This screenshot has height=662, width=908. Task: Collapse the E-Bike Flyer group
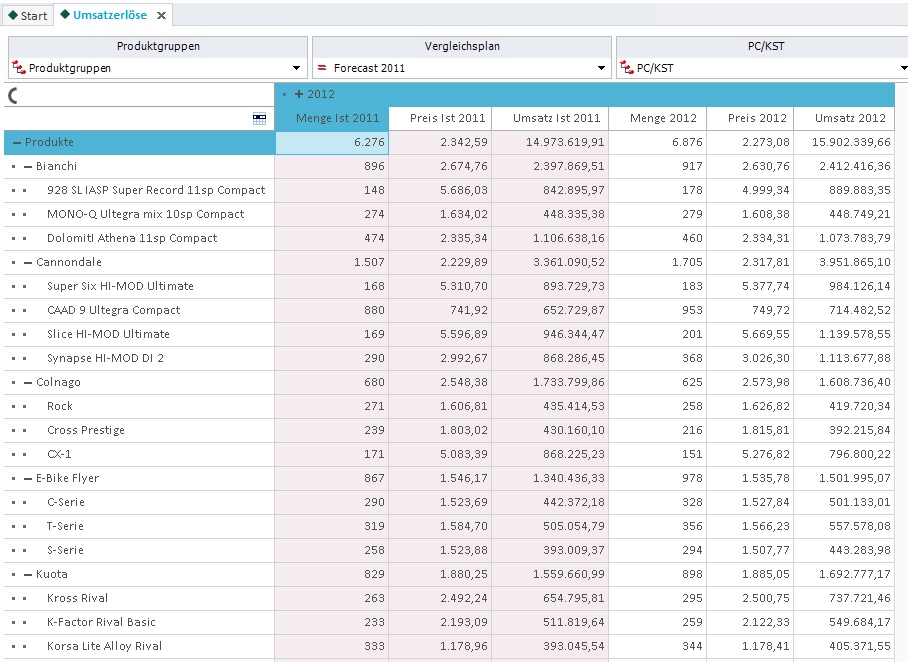tap(28, 478)
